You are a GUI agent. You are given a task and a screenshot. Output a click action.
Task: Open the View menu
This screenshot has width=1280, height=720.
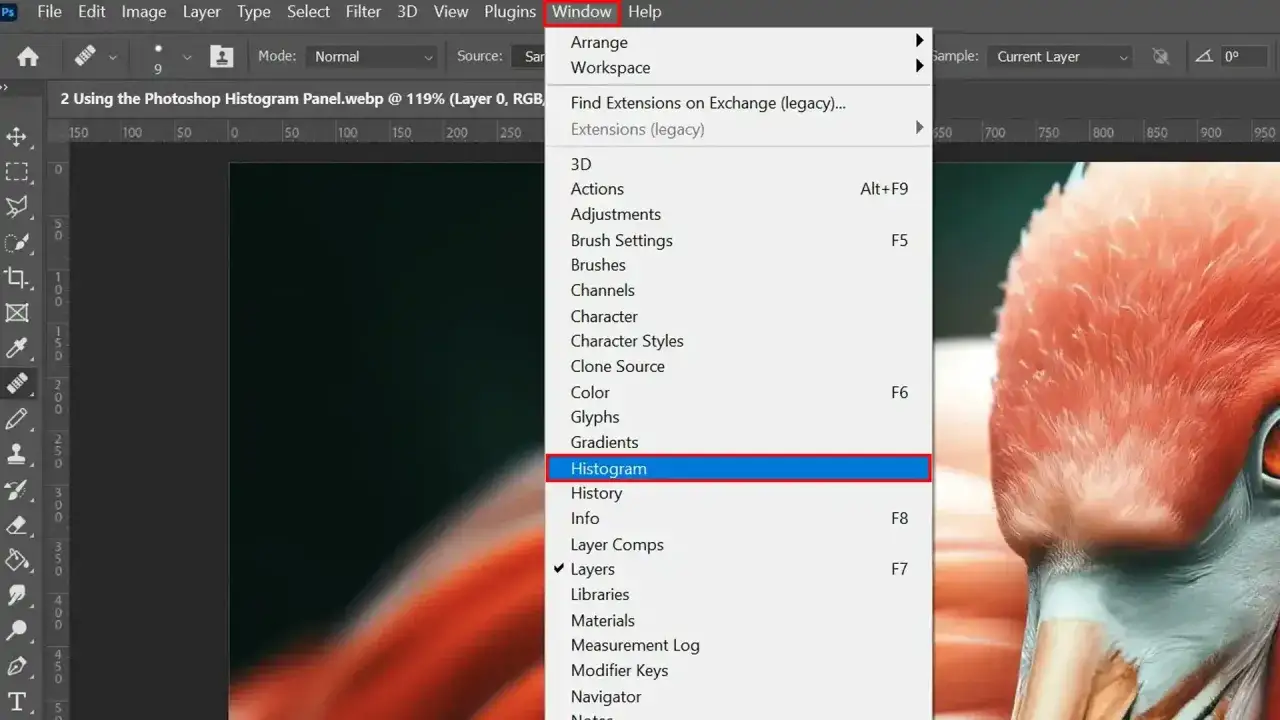click(x=451, y=12)
